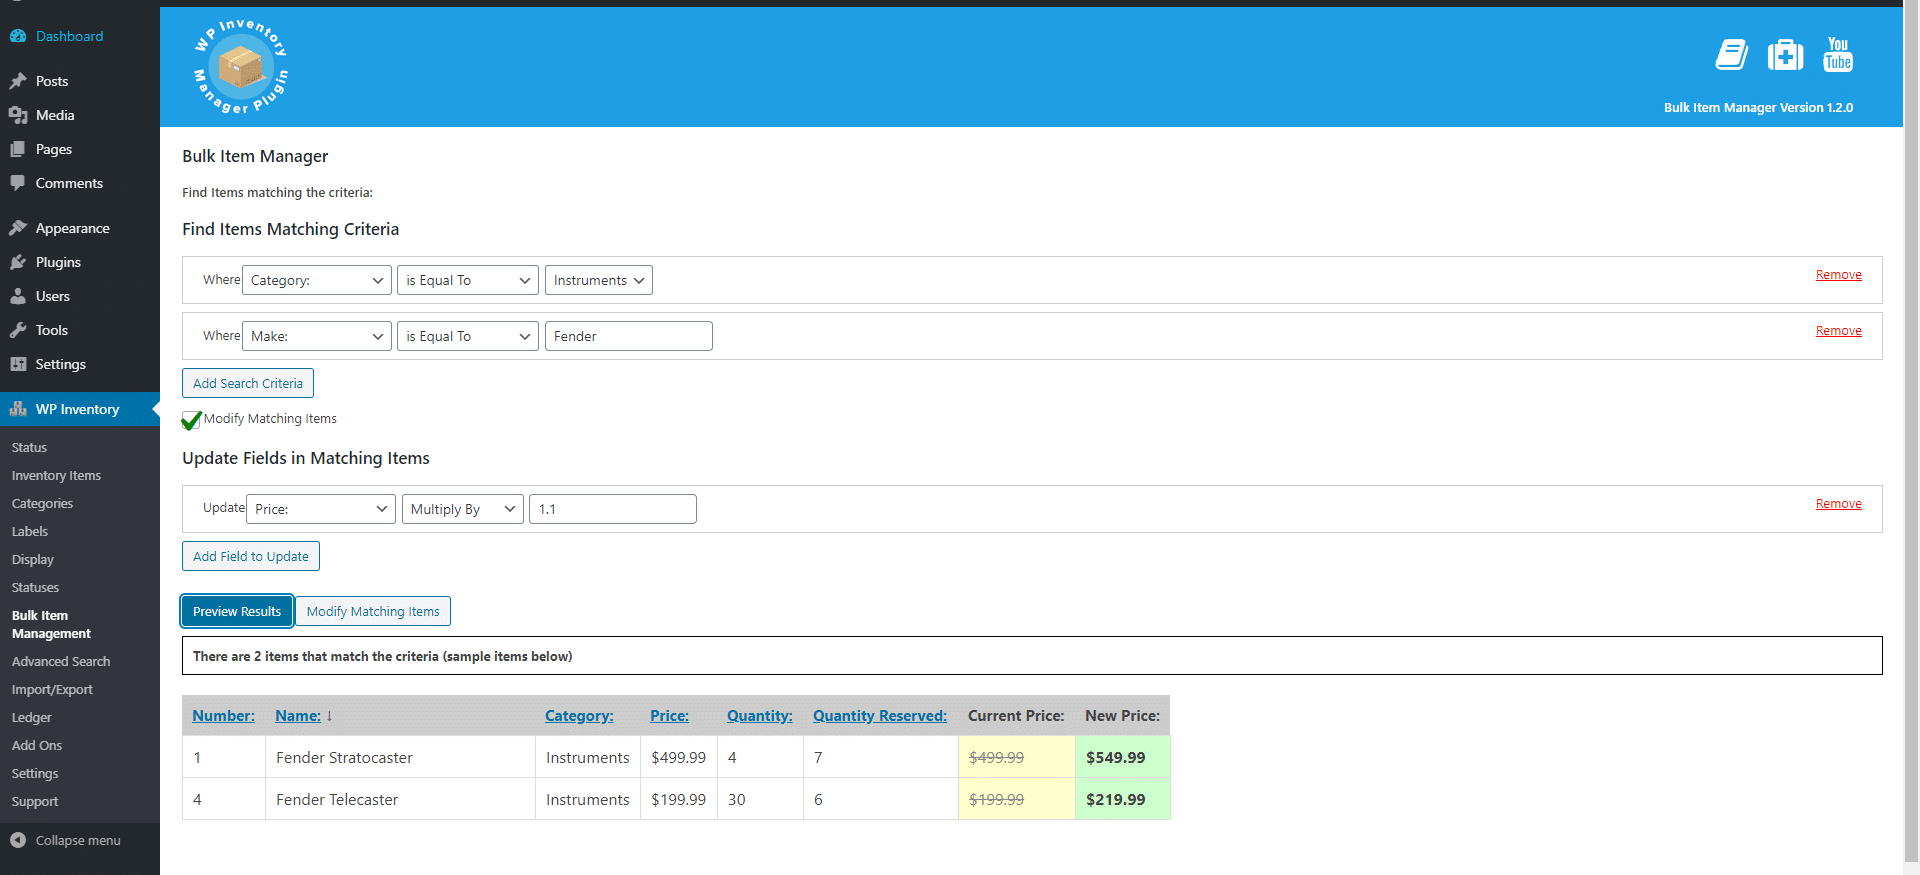
Task: Open the Multiply By operation dropdown
Action: (x=463, y=509)
